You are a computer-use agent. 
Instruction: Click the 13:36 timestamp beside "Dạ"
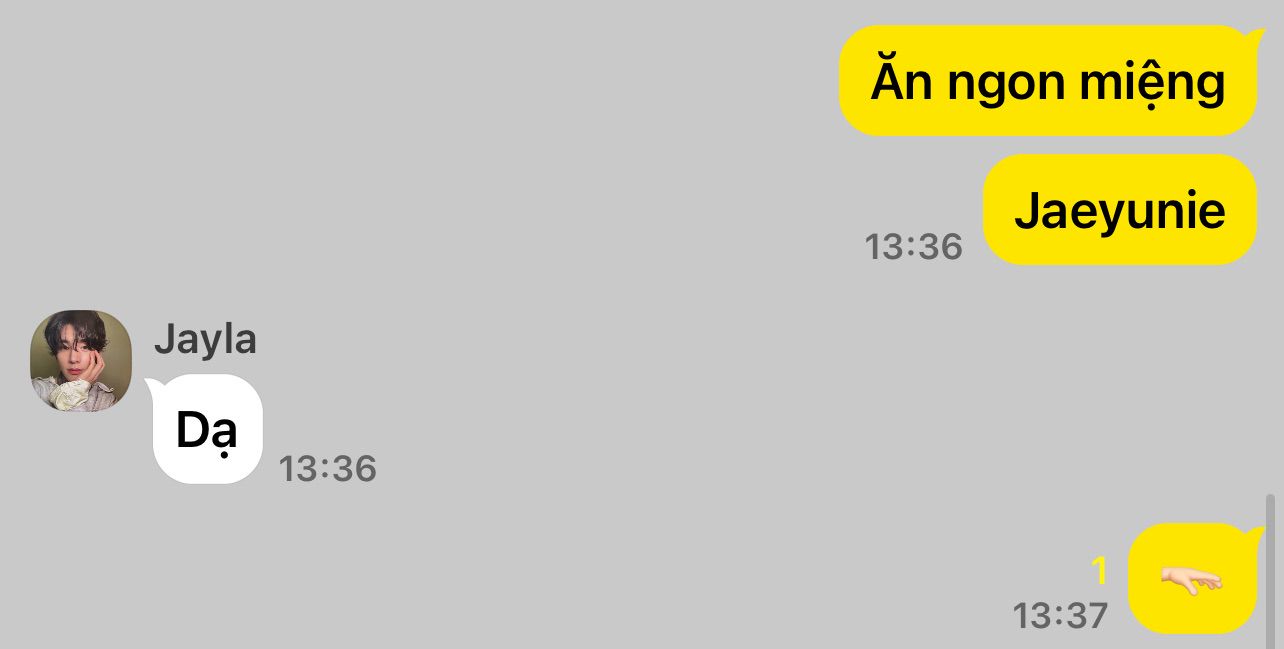tap(327, 468)
